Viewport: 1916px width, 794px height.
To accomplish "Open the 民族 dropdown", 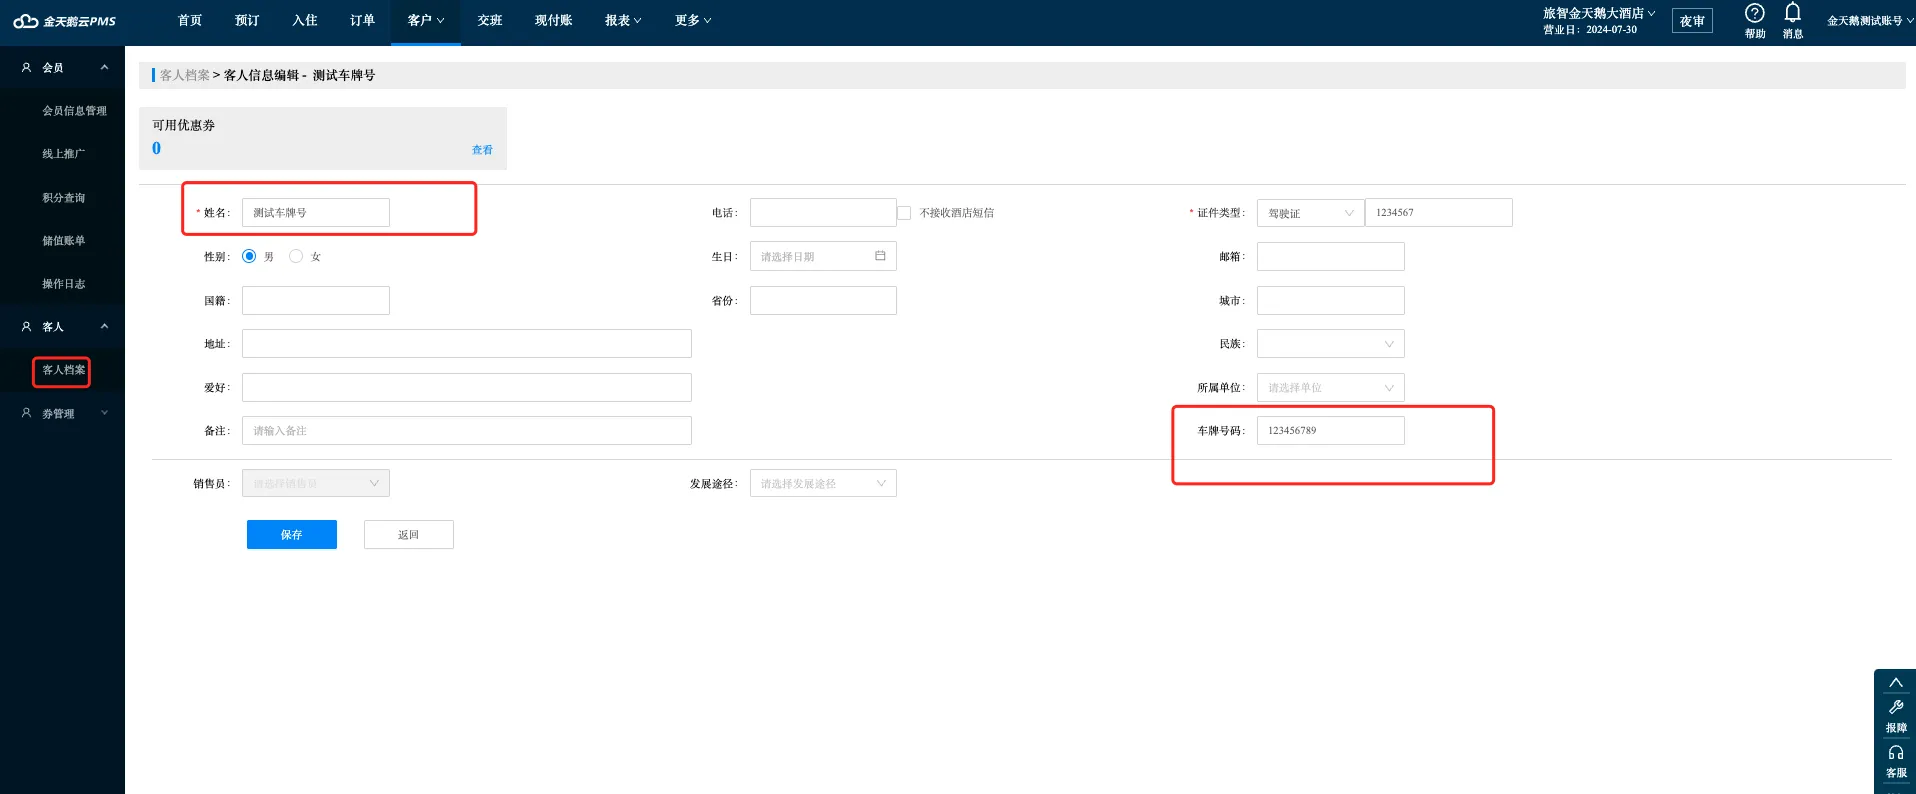I will tap(1330, 344).
